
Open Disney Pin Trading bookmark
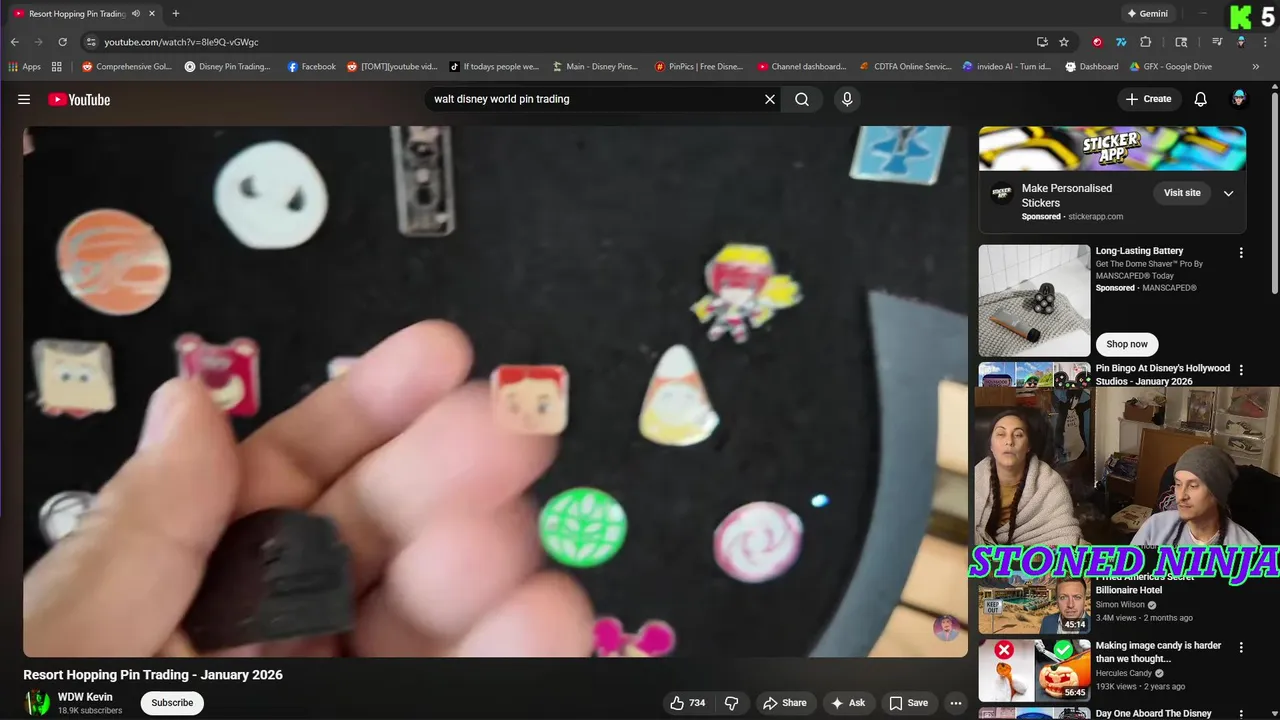228,67
